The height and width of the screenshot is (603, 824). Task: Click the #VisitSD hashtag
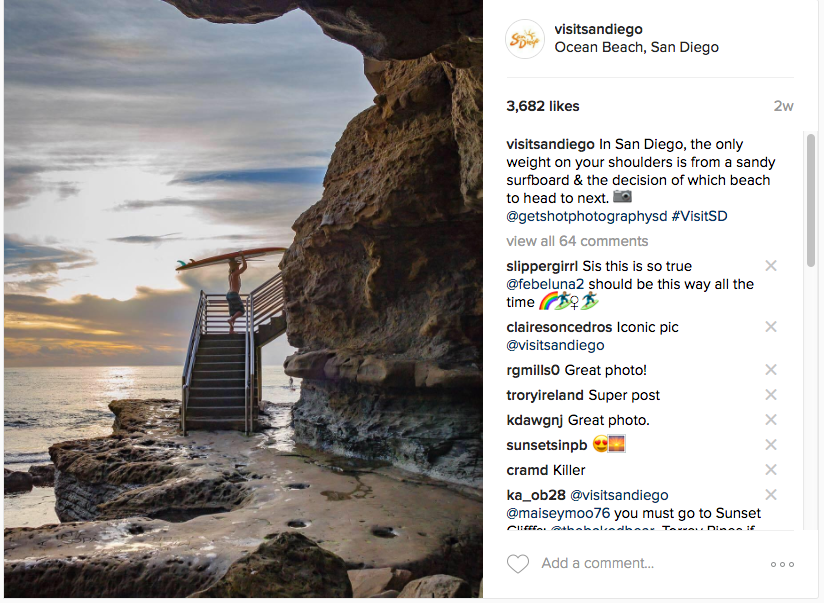pos(699,216)
